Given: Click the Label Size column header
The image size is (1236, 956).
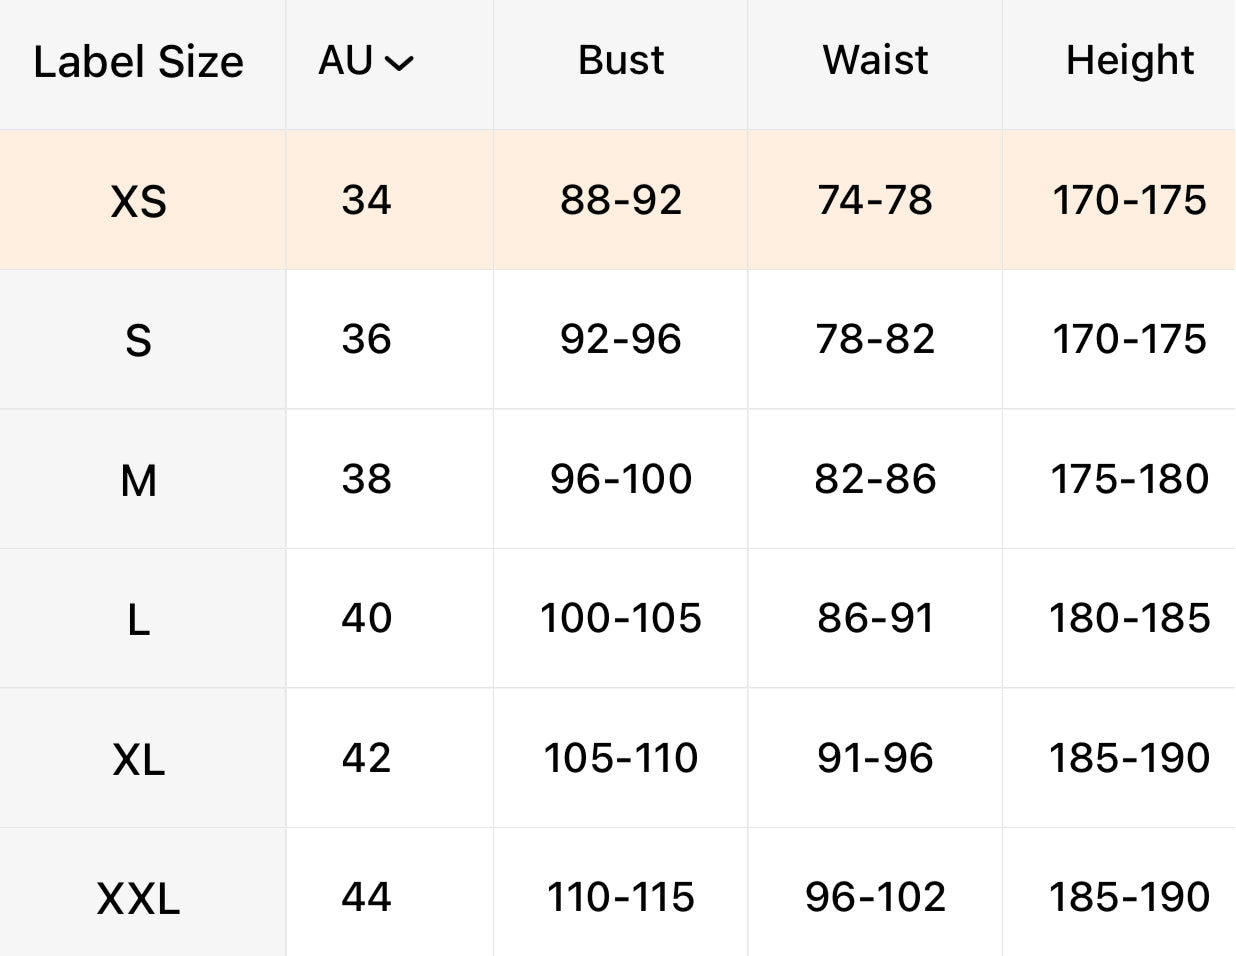Looking at the screenshot, I should pyautogui.click(x=138, y=62).
